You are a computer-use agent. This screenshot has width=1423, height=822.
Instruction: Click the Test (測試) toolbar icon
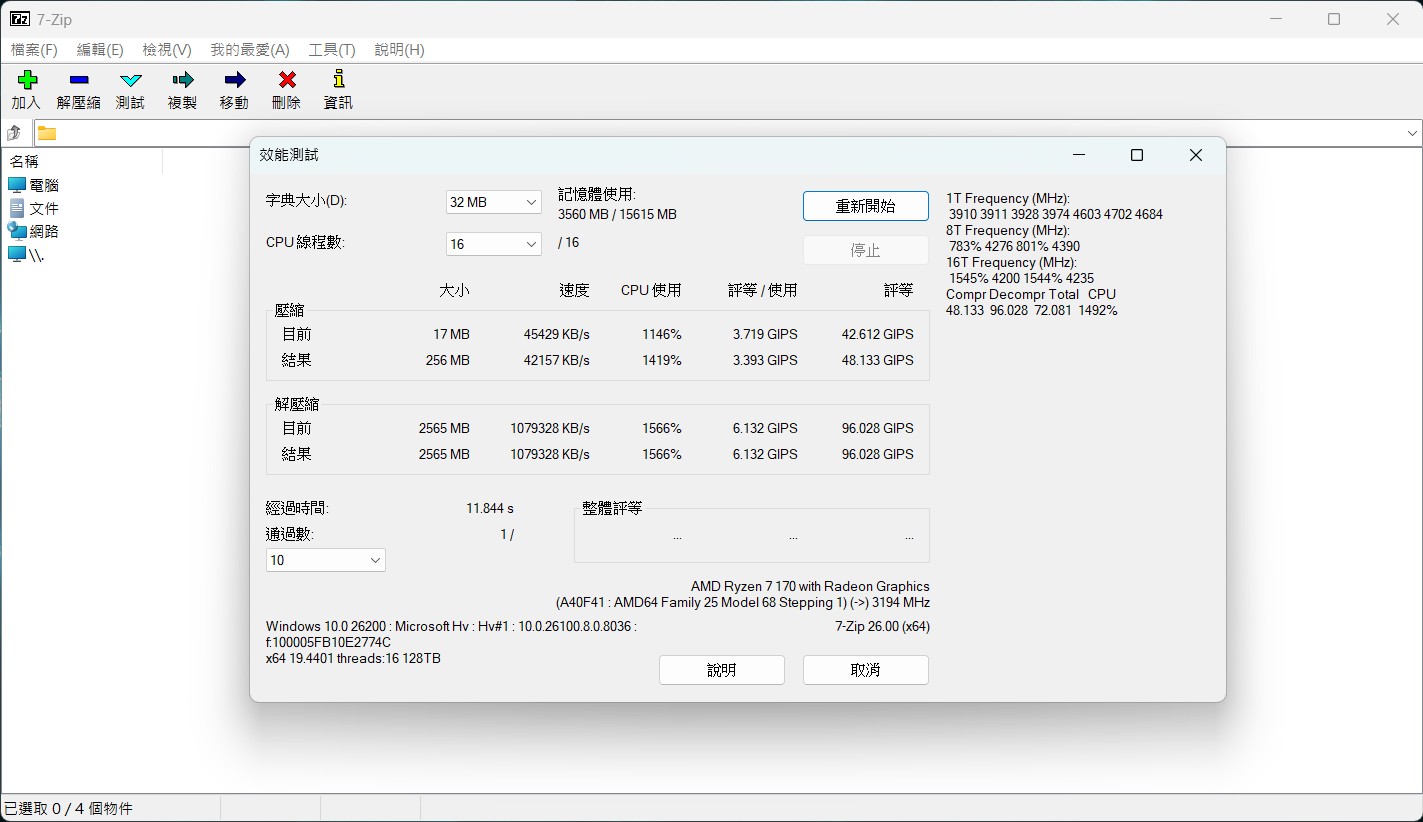click(x=131, y=81)
